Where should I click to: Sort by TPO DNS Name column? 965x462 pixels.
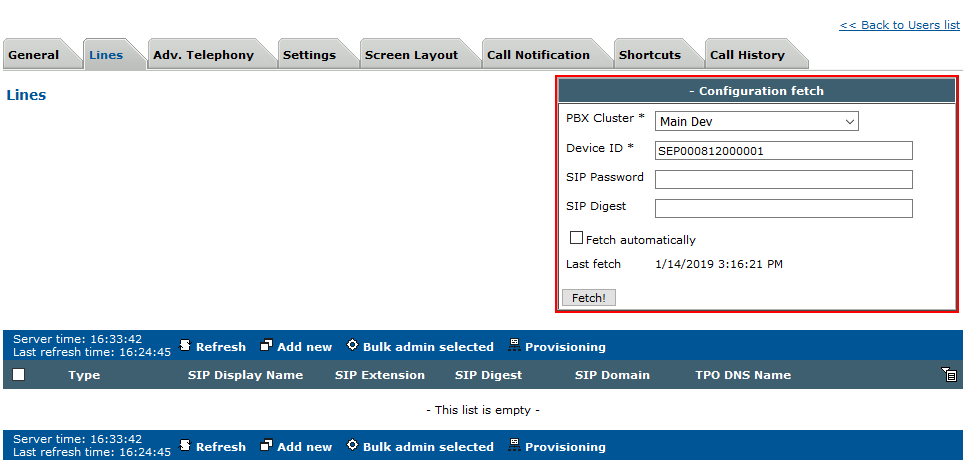click(x=743, y=375)
